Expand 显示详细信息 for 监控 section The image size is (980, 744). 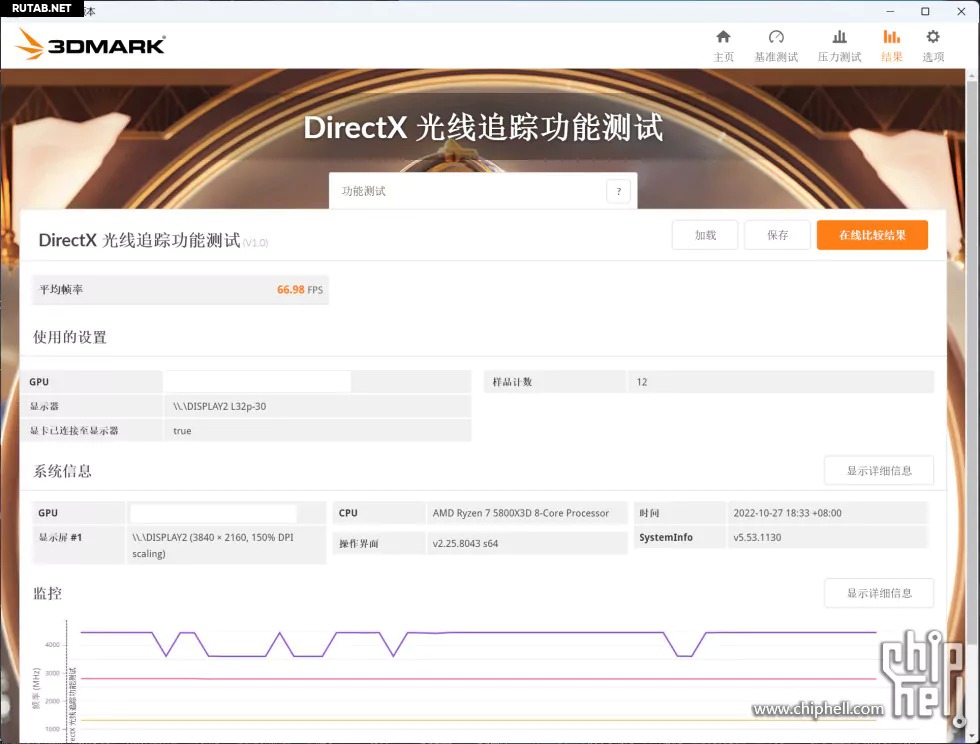879,593
